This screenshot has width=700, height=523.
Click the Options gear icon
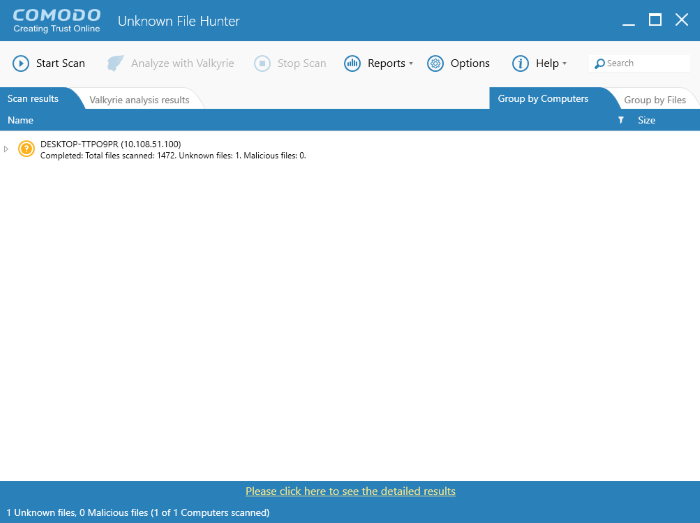coord(435,63)
